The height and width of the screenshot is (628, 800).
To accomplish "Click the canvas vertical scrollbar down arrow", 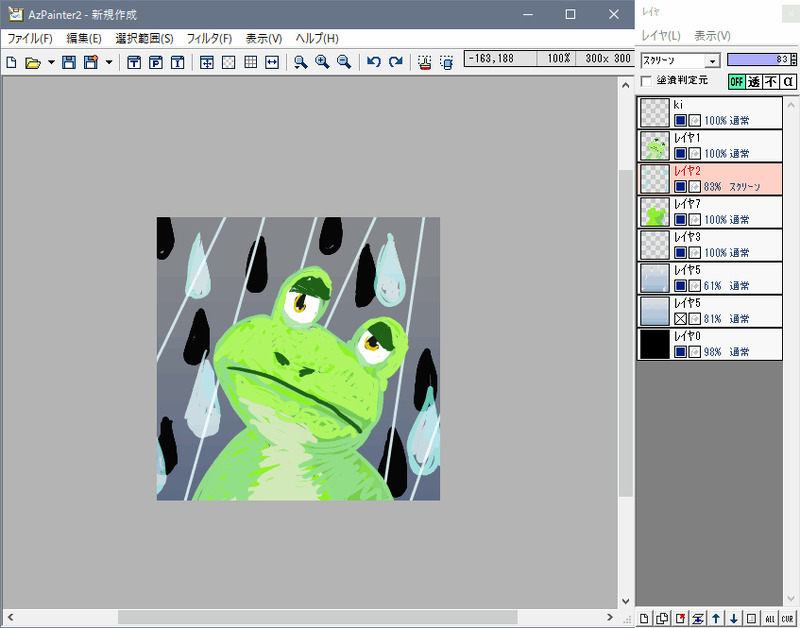I will click(x=626, y=601).
